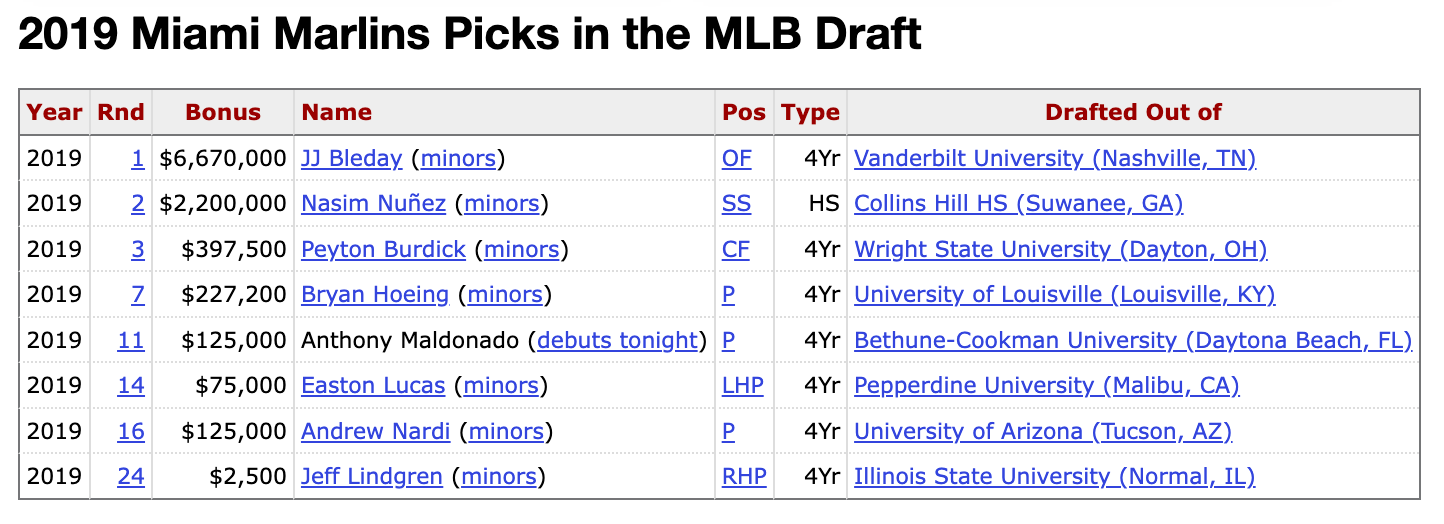Click the SS position link
Image resolution: width=1444 pixels, height=524 pixels.
(736, 204)
